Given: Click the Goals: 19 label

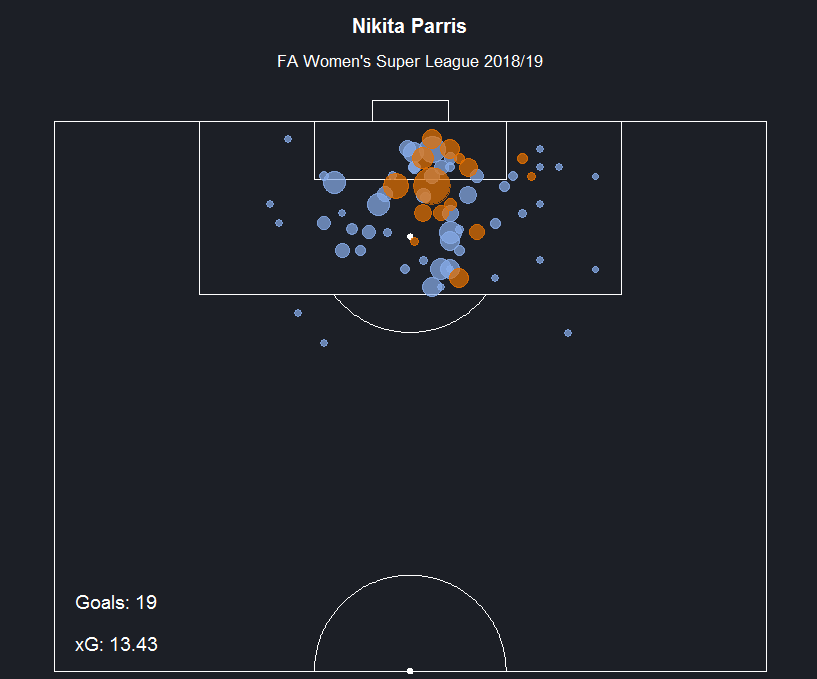Looking at the screenshot, I should (116, 602).
